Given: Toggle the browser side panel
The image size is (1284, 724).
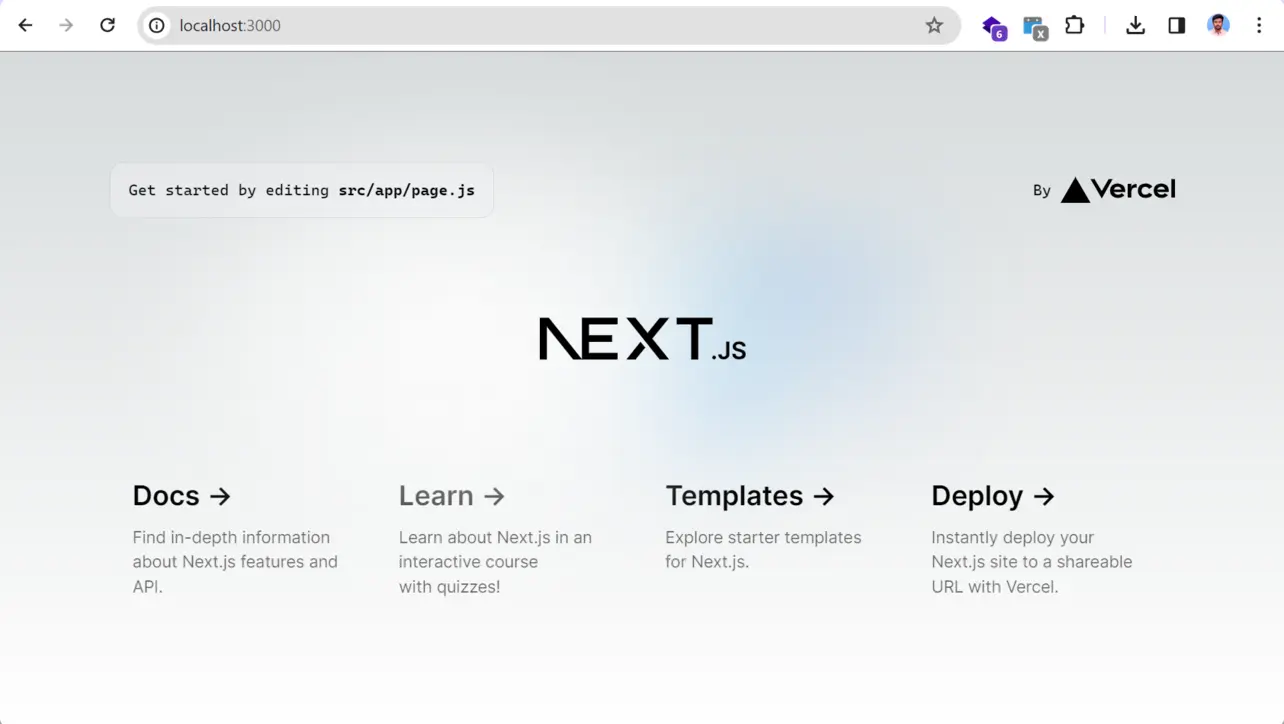Looking at the screenshot, I should 1177,26.
